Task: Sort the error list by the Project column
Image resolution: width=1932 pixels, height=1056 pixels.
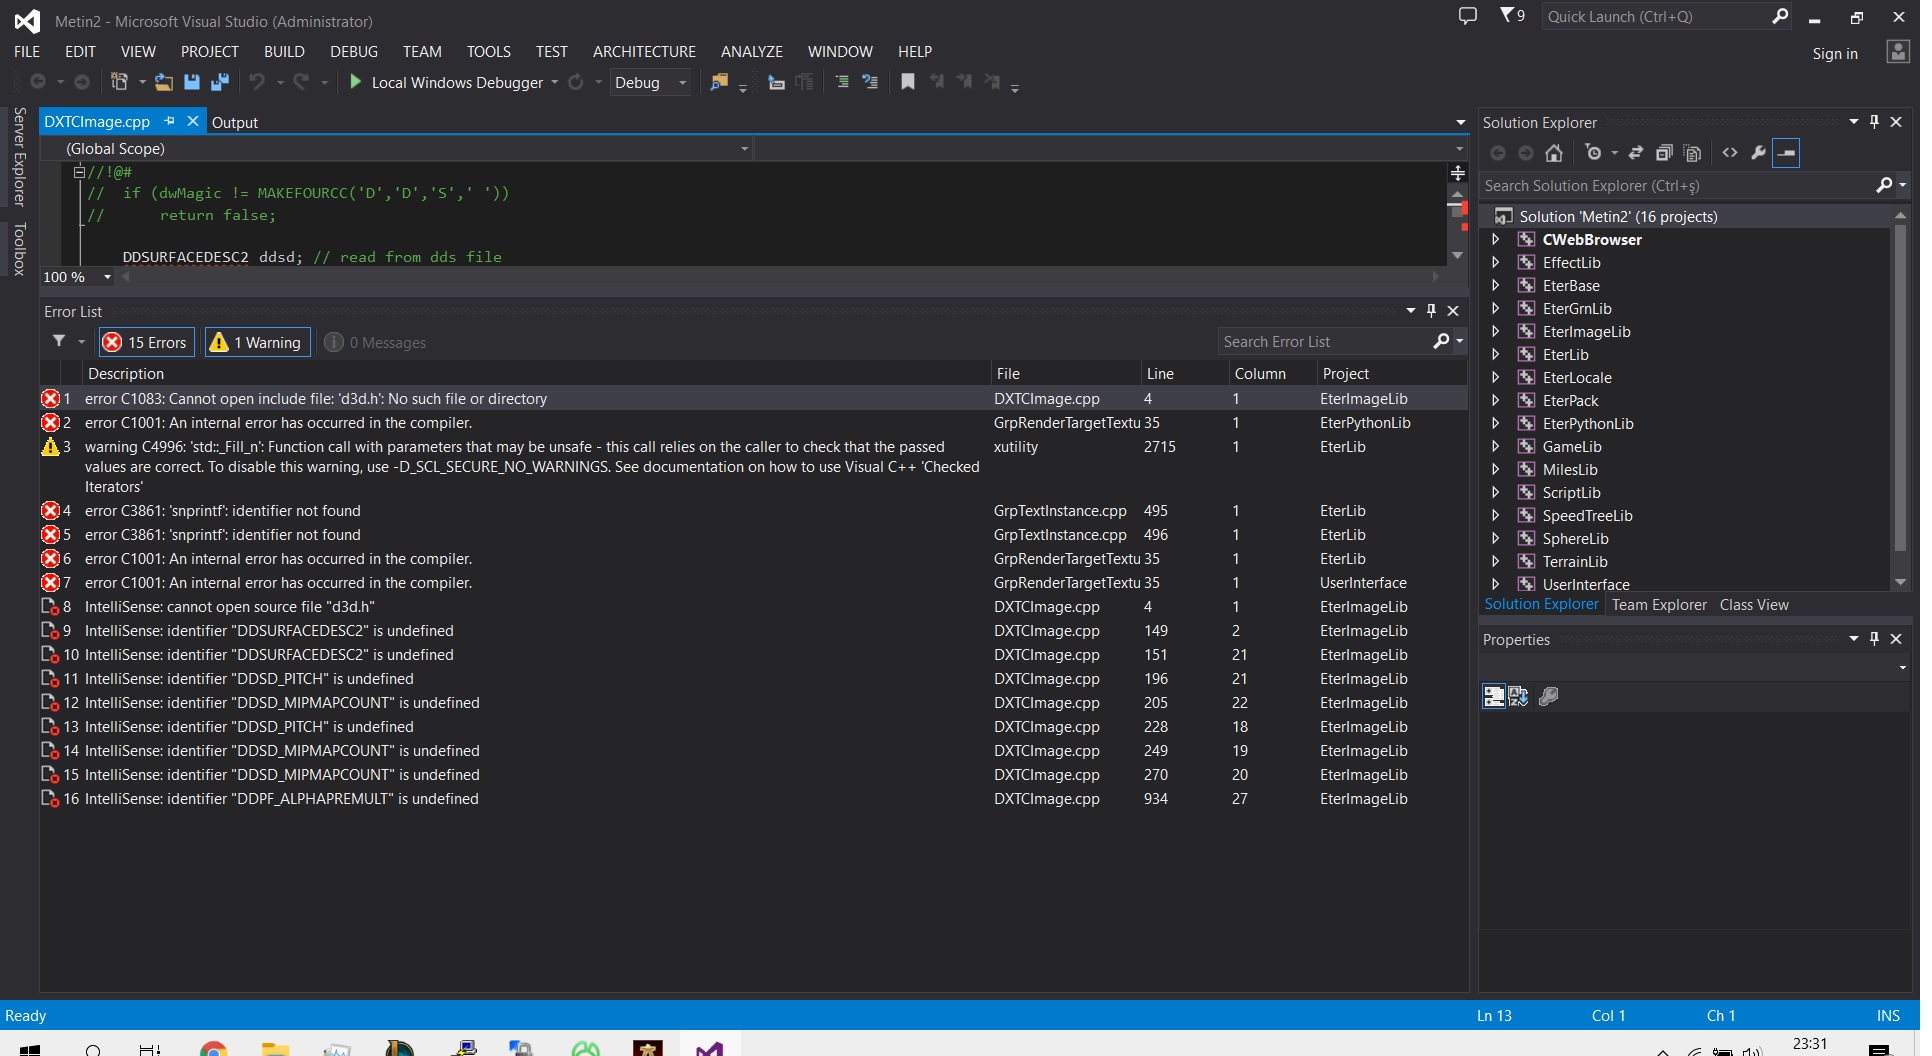Action: [x=1394, y=373]
